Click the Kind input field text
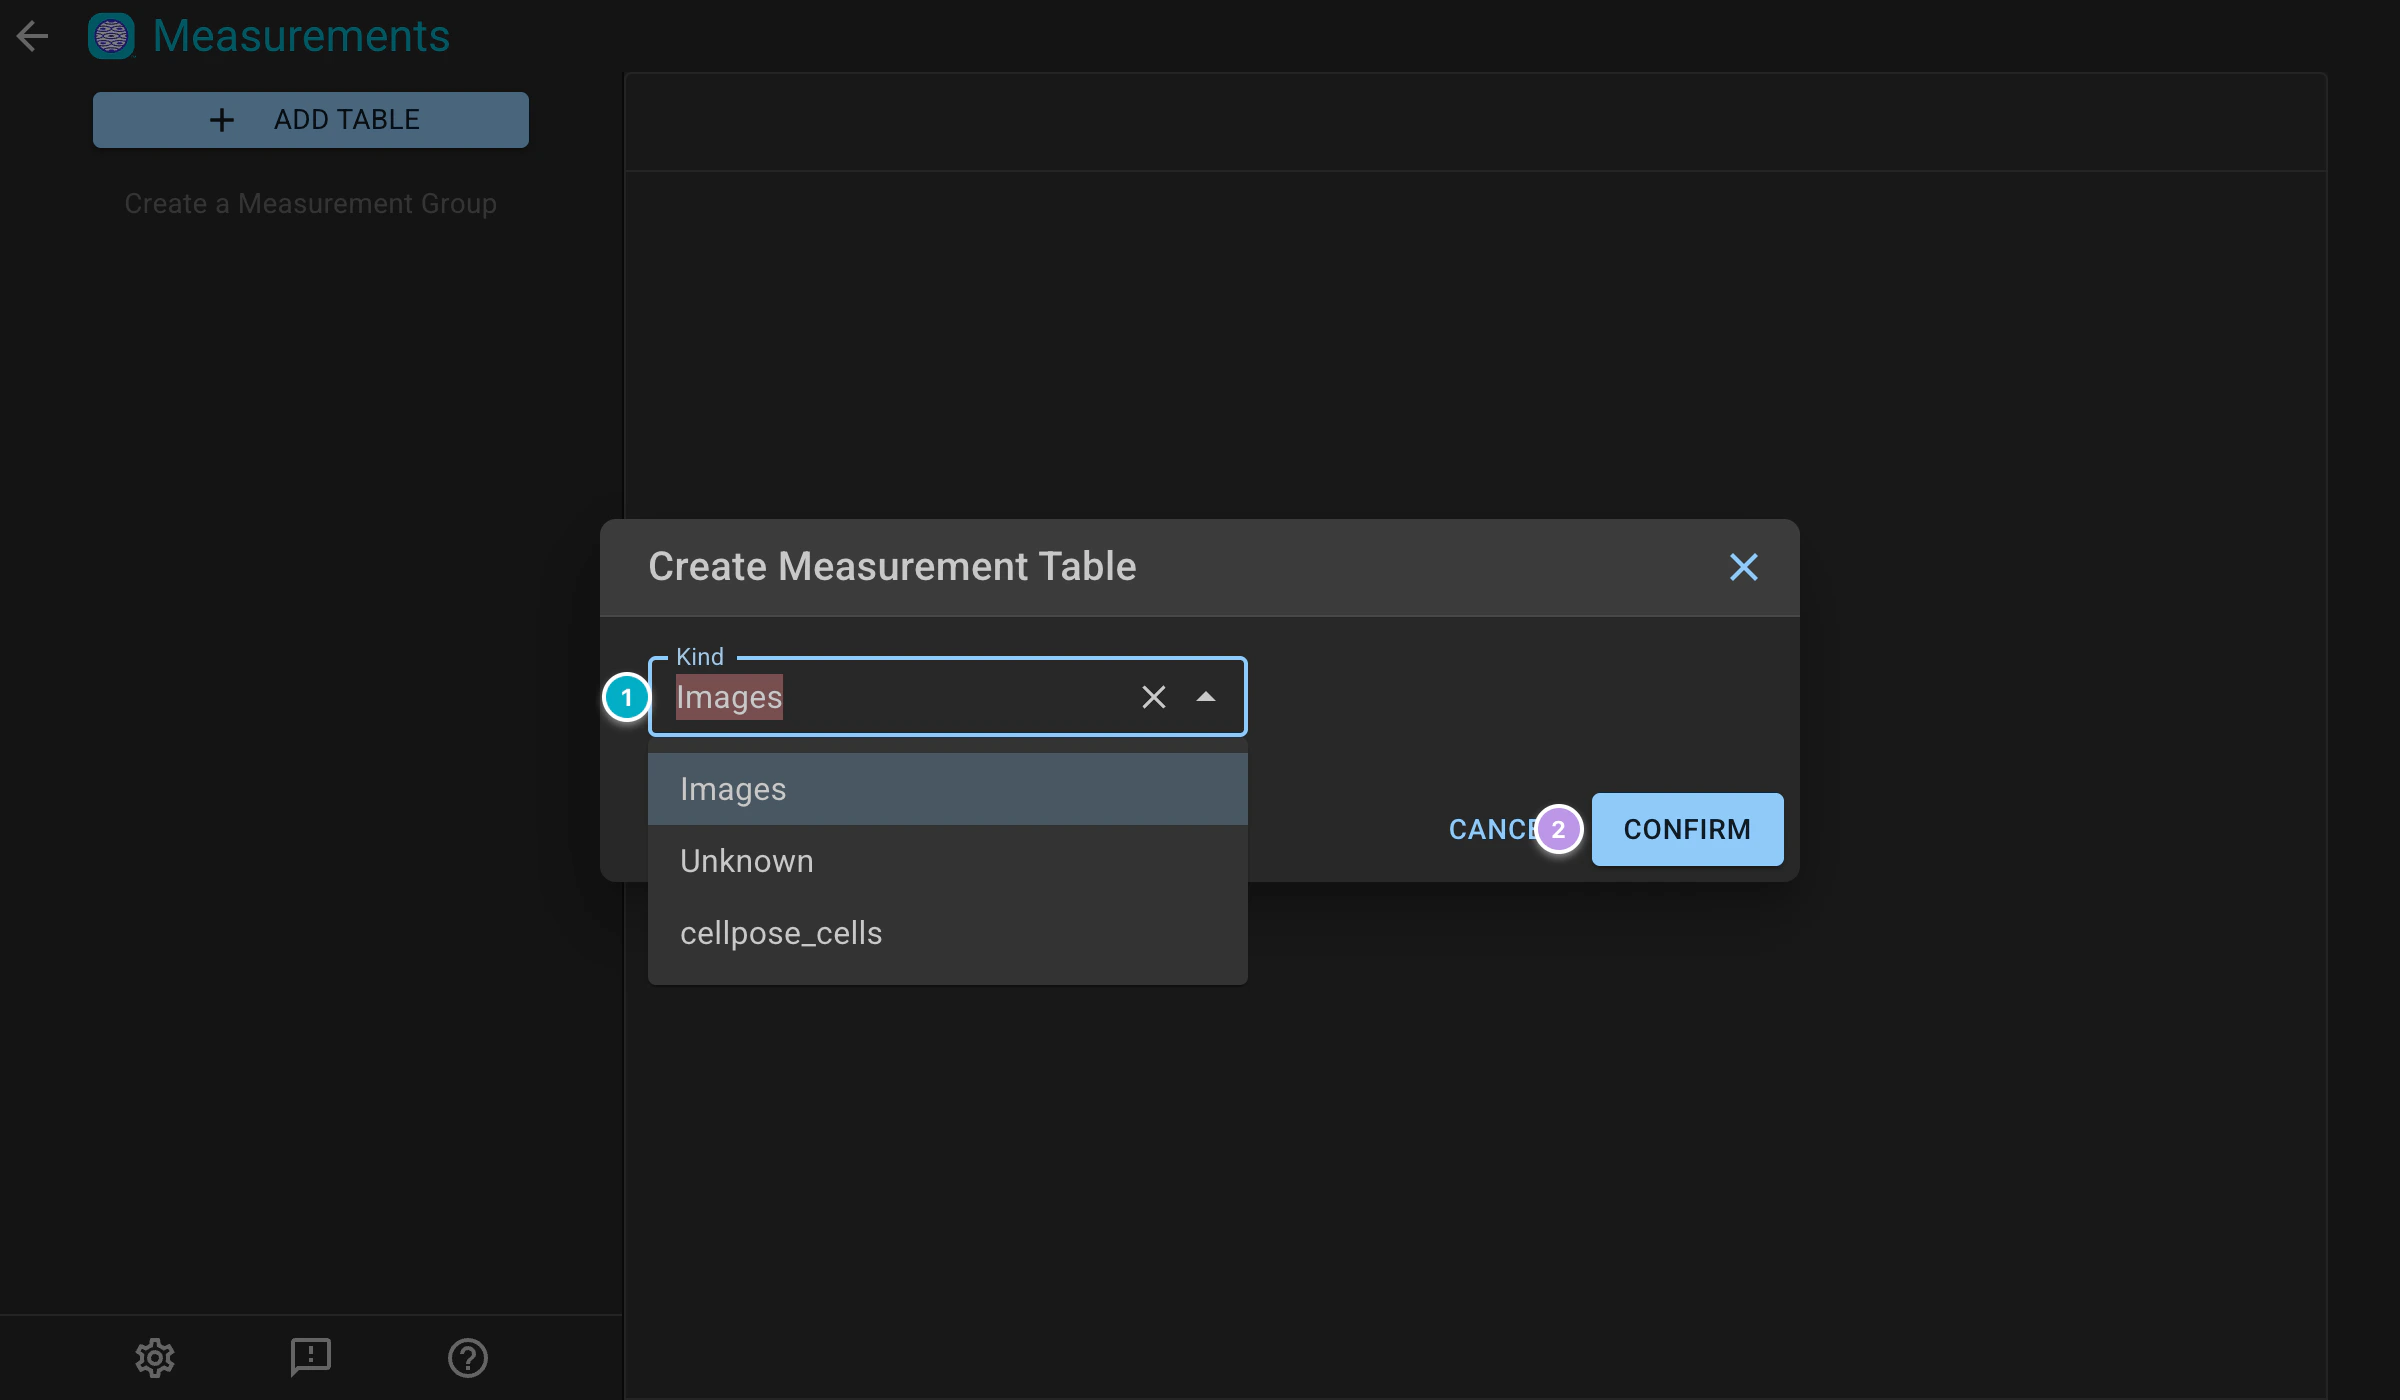The width and height of the screenshot is (2400, 1400). (x=729, y=697)
